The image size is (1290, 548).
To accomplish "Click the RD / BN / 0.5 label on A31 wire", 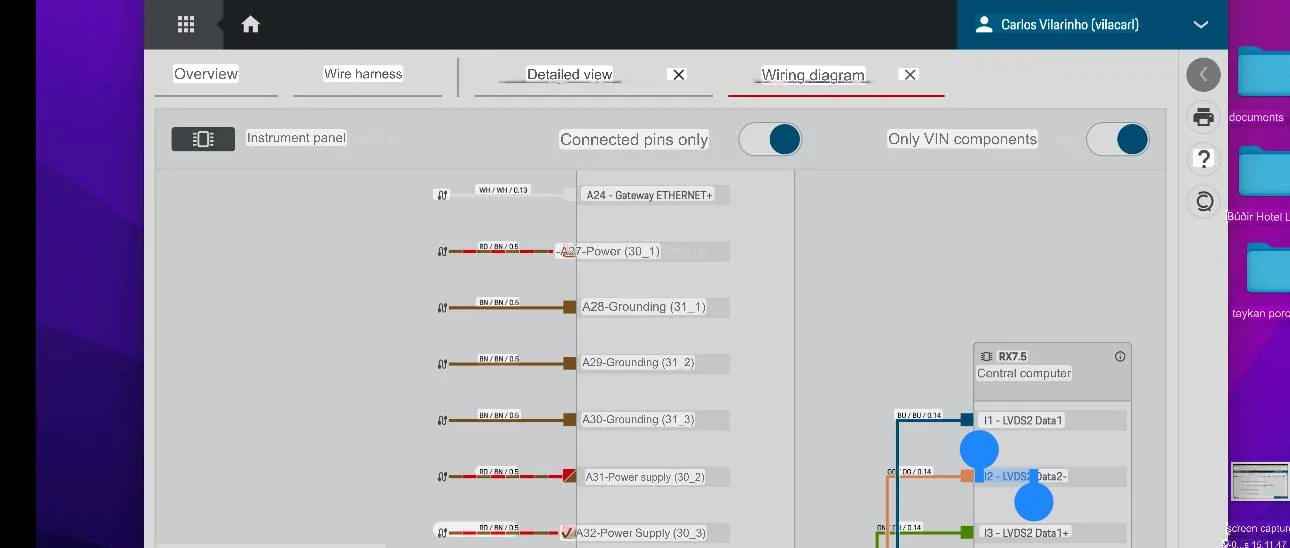I will [498, 471].
